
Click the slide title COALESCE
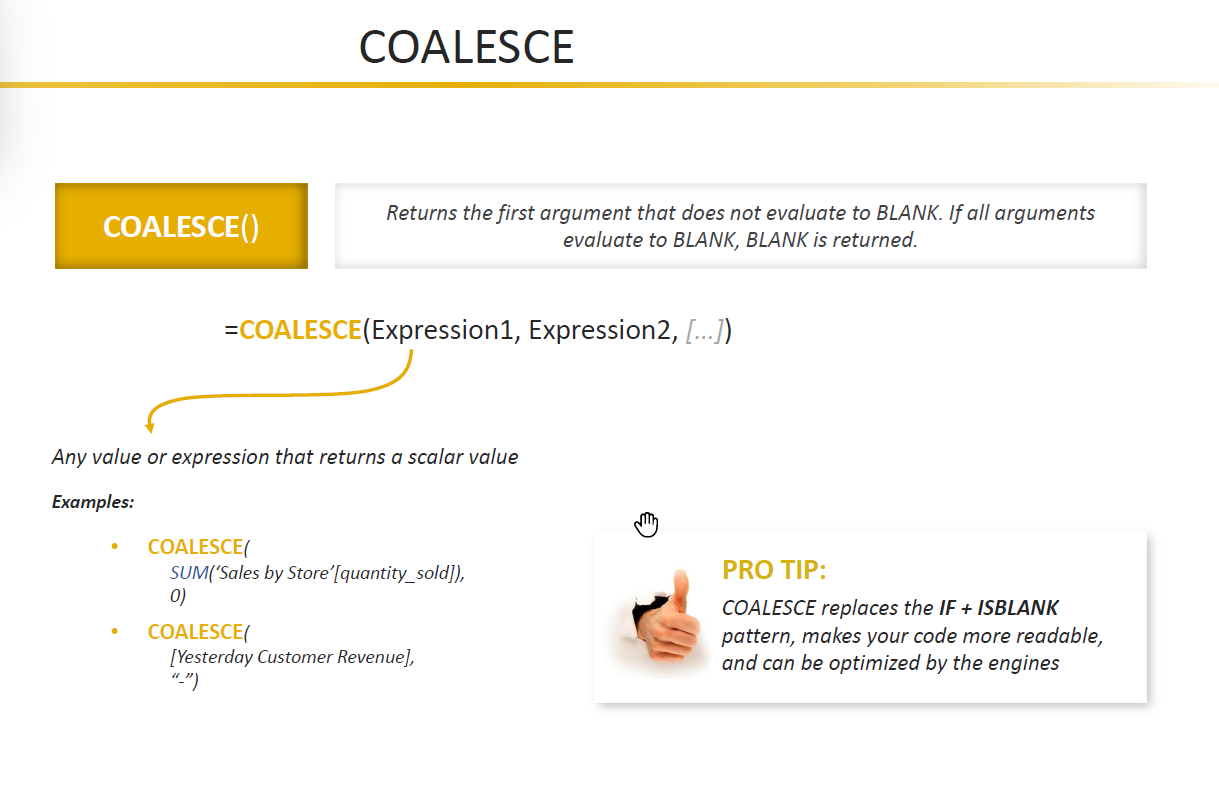point(466,47)
